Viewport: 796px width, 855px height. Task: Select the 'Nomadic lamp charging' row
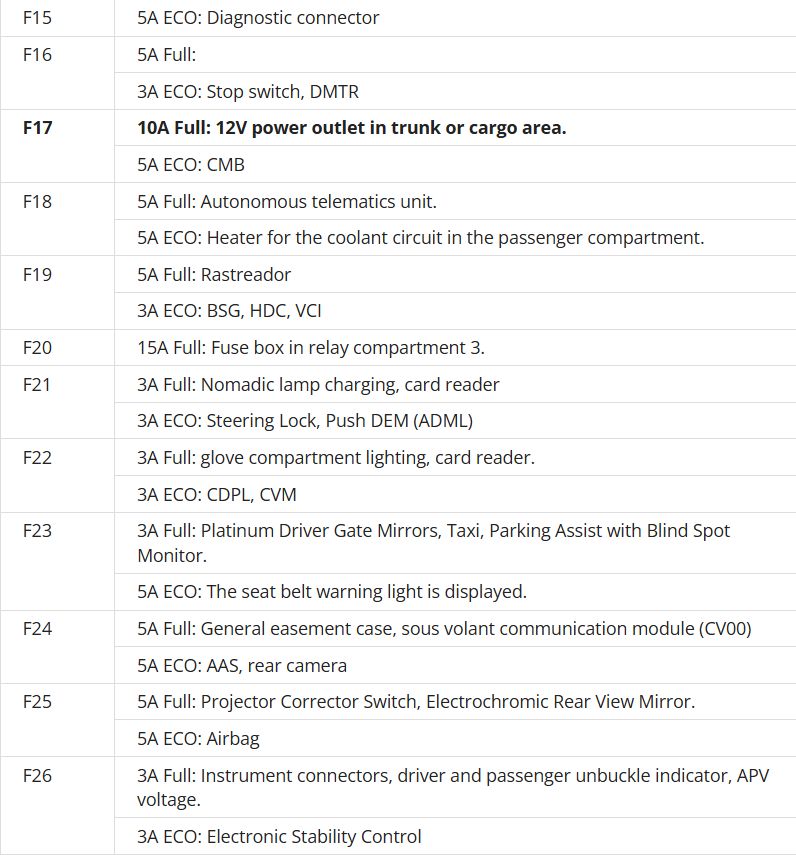(x=318, y=385)
